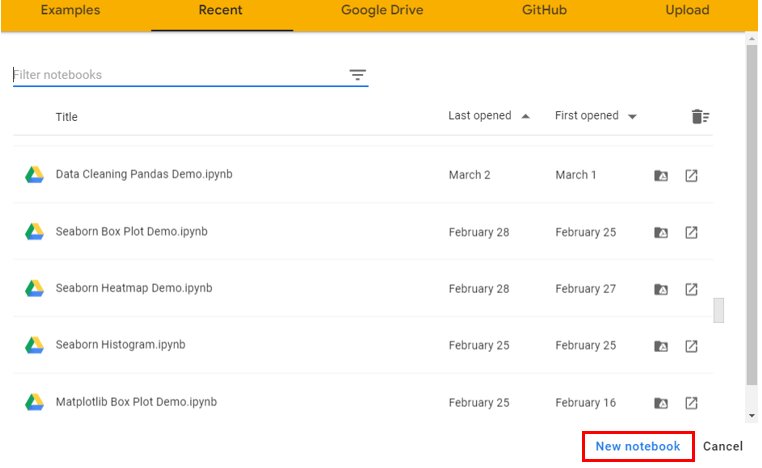Click the vertical scrollbar thumb
This screenshot has width=762, height=468.
718,311
